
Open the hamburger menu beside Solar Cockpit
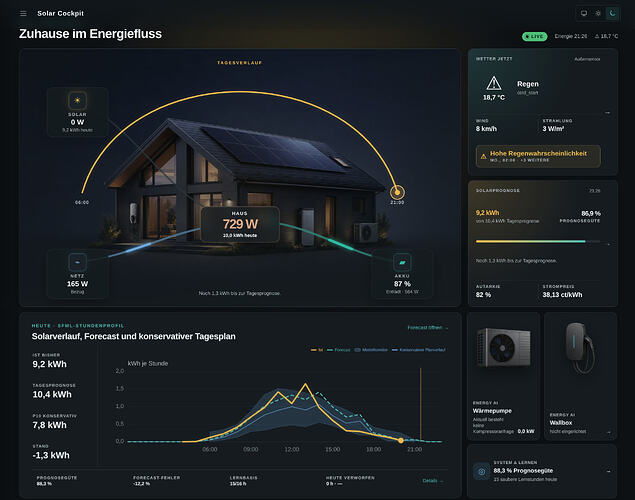[x=23, y=13]
